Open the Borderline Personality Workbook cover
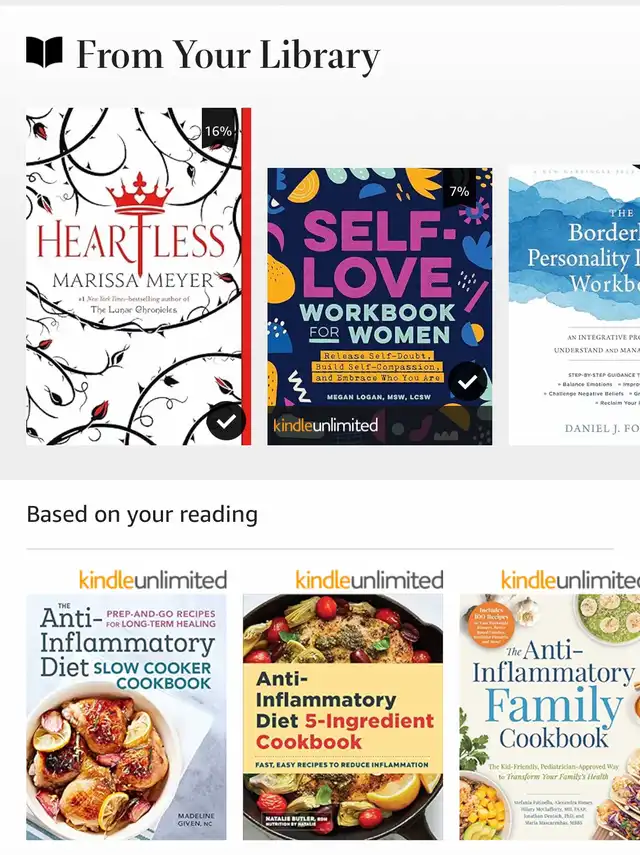Screen dimensions: 640x855 [x=575, y=305]
